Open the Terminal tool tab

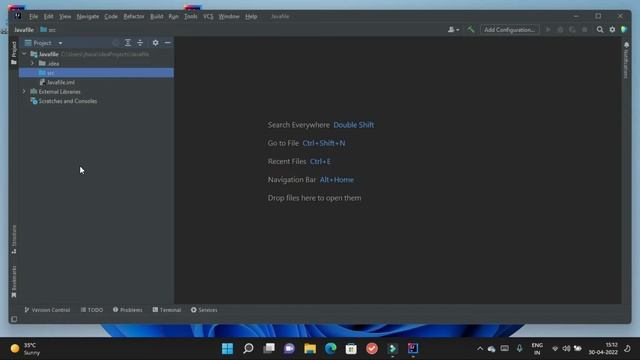pos(167,310)
